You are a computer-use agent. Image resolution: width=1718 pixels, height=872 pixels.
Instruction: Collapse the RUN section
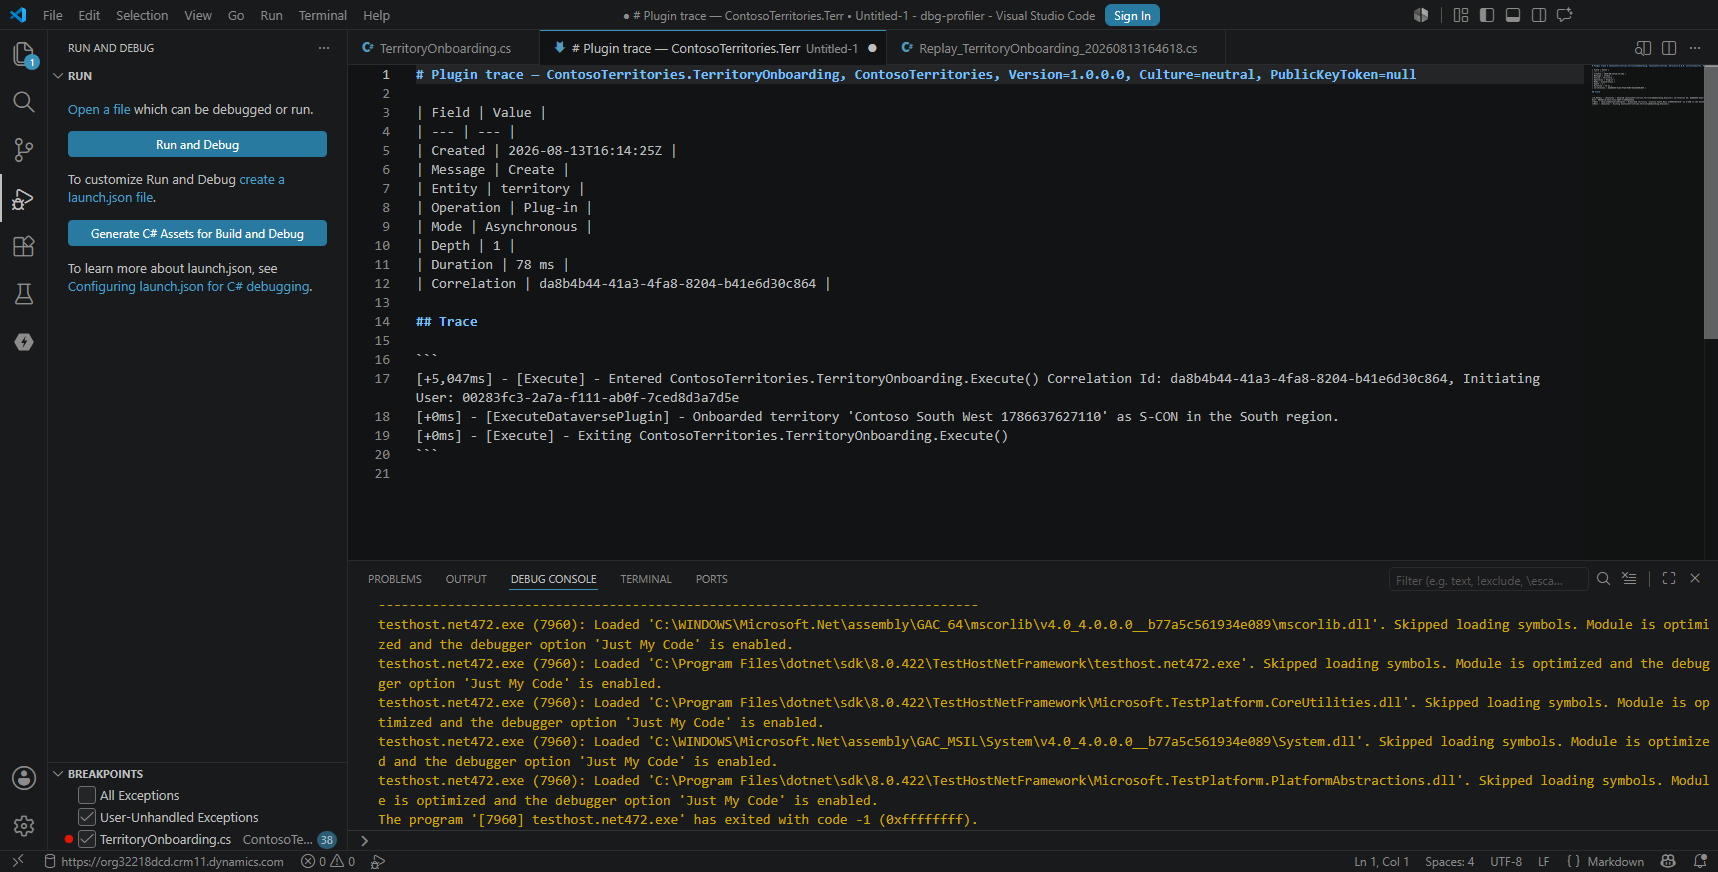[x=58, y=76]
